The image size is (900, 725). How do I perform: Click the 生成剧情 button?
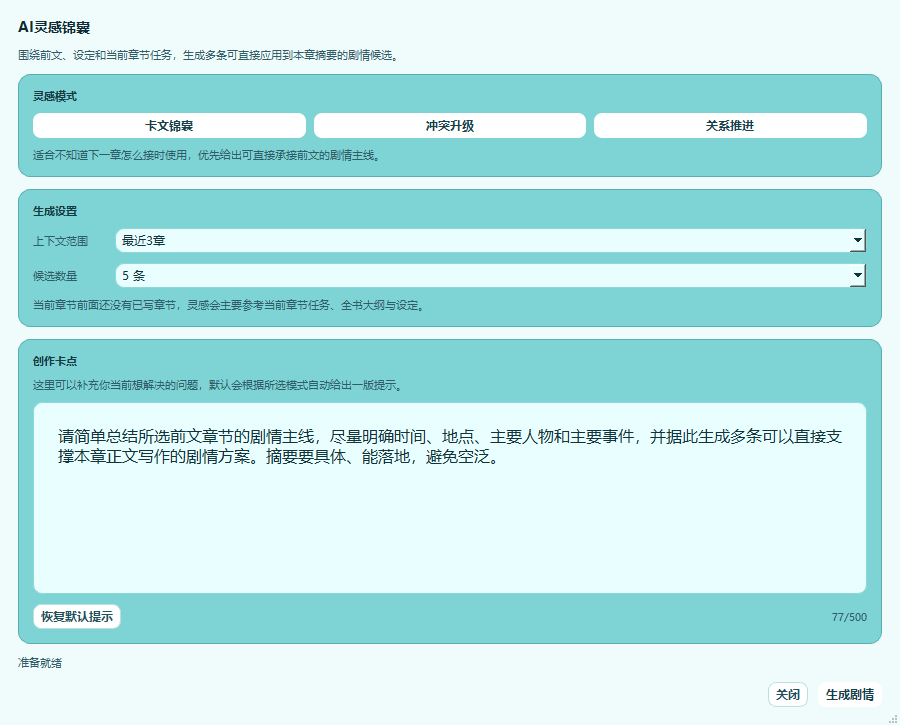click(849, 695)
